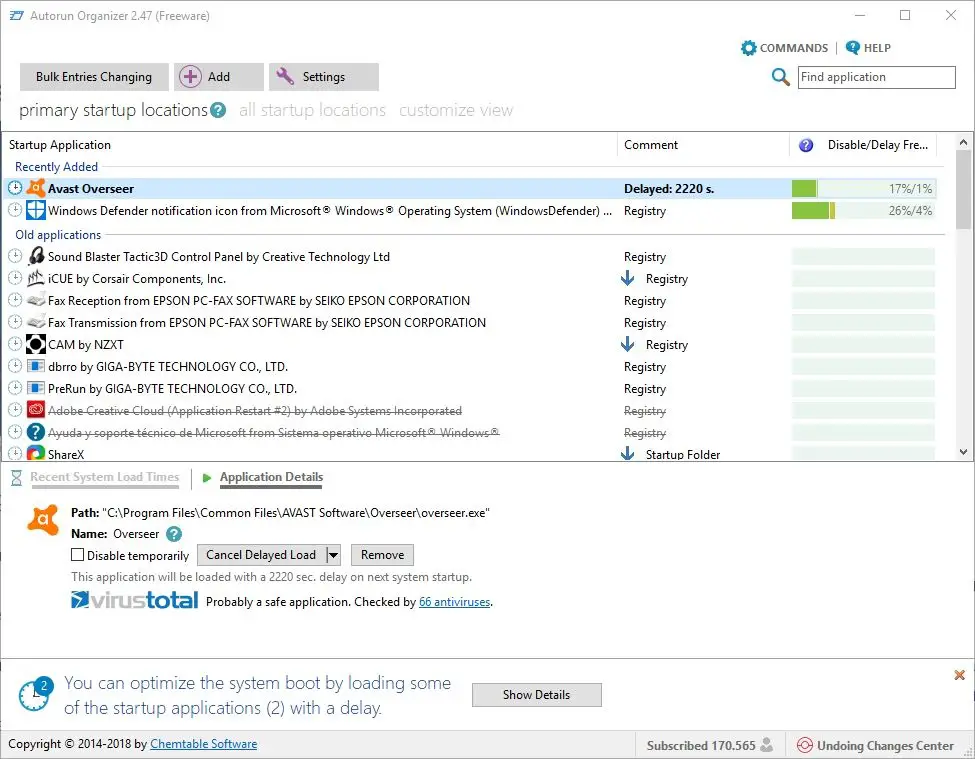Click the 17%/1% frequency bar for Avast
This screenshot has height=759, width=975.
point(863,188)
